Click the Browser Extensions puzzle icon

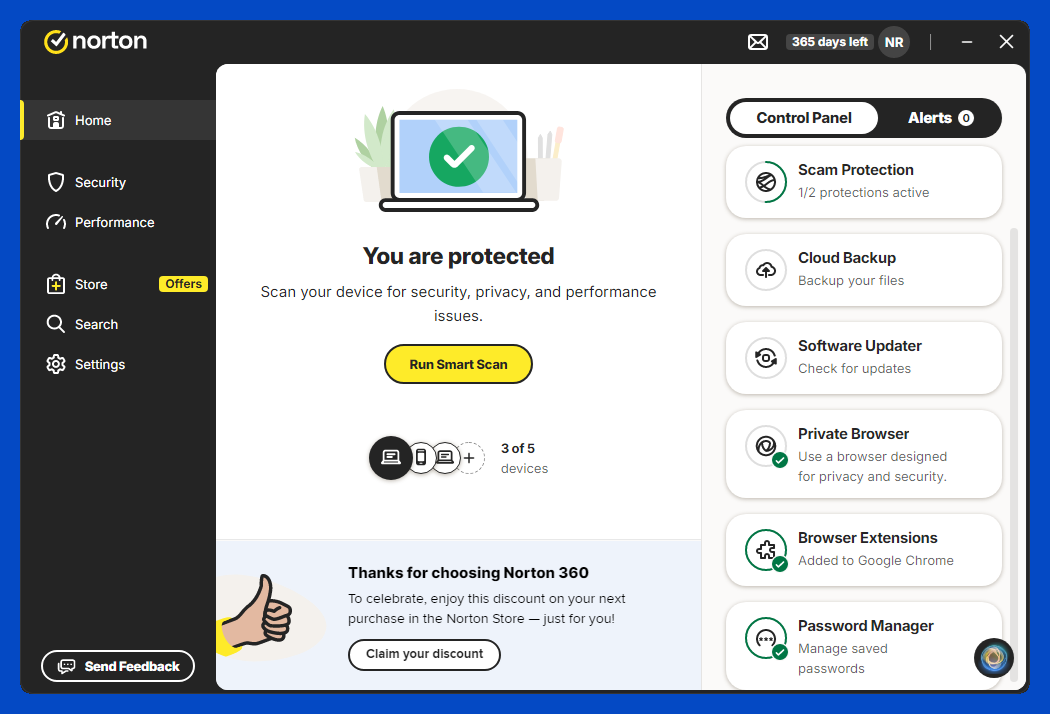tap(765, 550)
